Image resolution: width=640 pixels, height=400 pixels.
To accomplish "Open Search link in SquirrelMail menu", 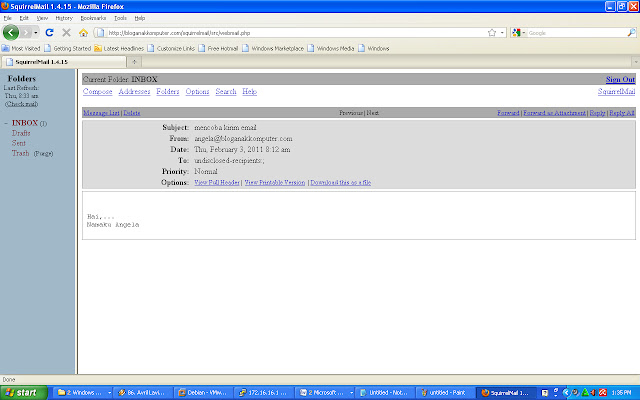I will pos(226,91).
